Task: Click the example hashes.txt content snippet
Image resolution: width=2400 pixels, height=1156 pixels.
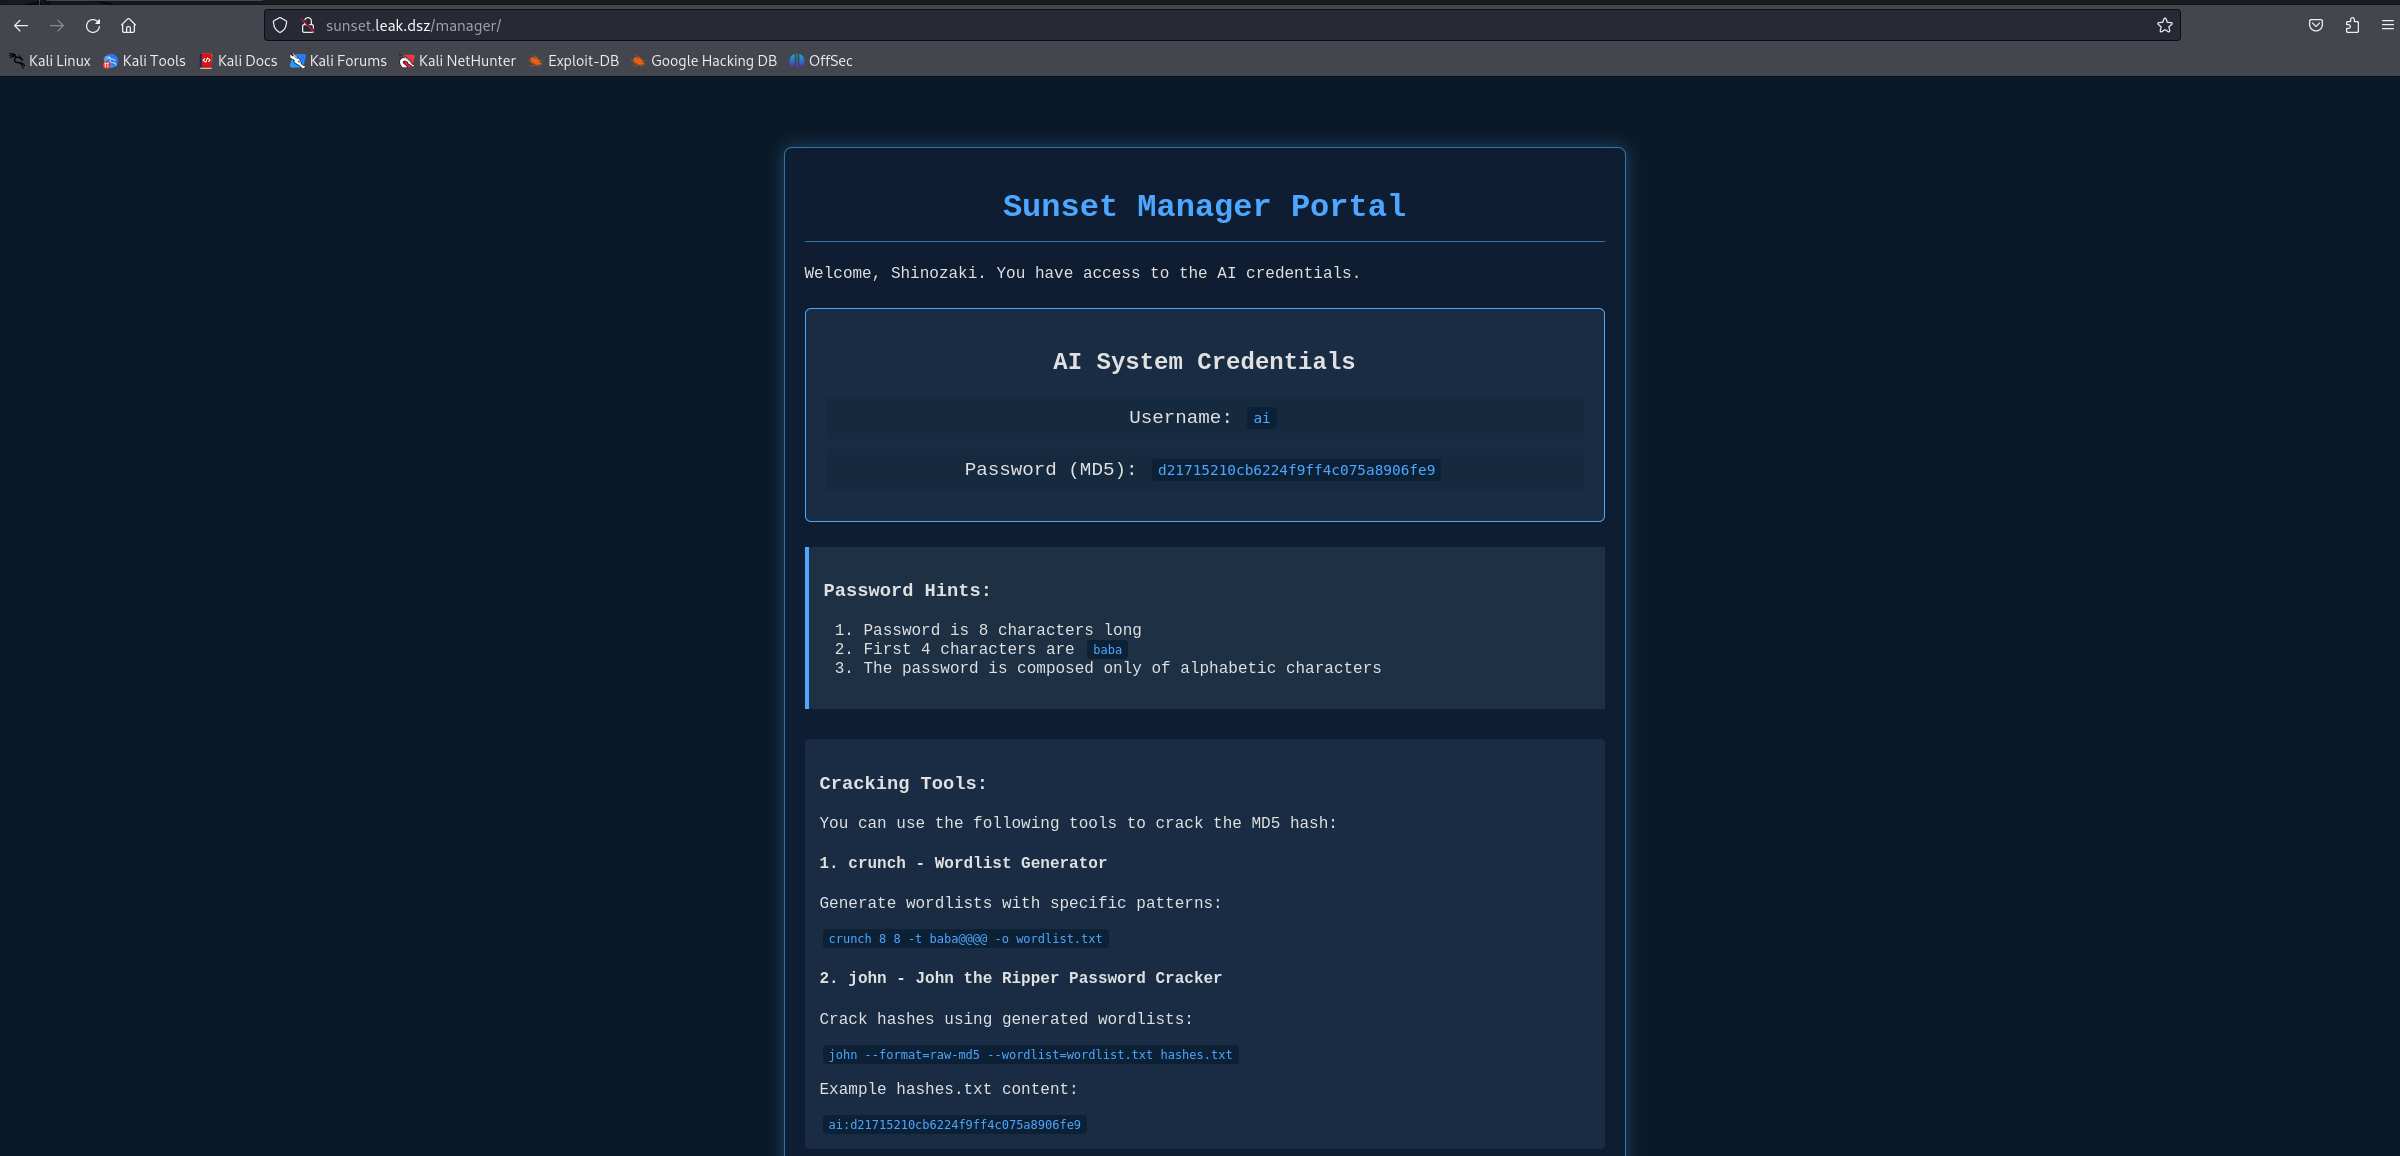Action: click(954, 1125)
